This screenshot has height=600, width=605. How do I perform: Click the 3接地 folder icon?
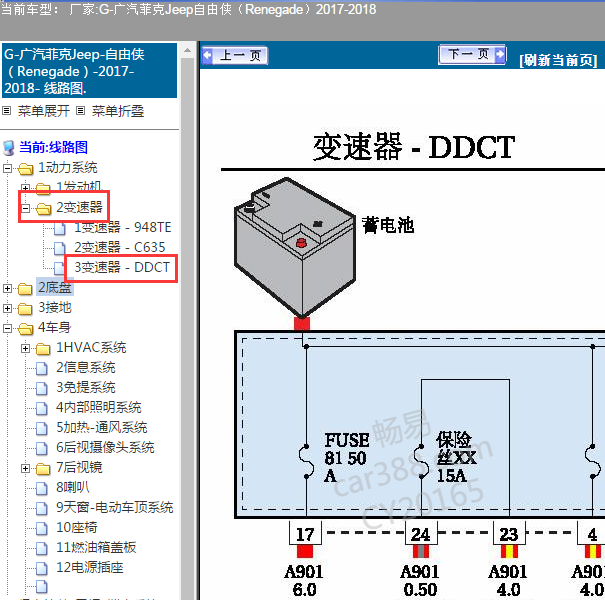(25, 309)
